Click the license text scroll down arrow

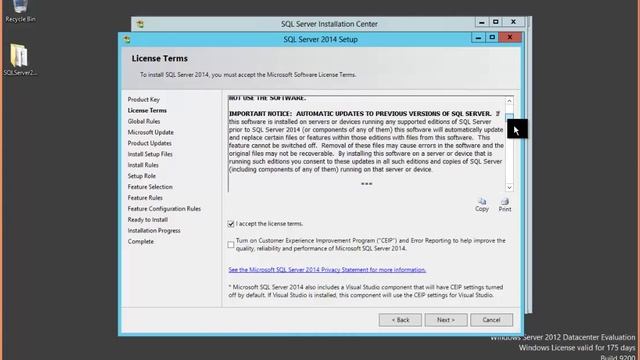point(509,187)
